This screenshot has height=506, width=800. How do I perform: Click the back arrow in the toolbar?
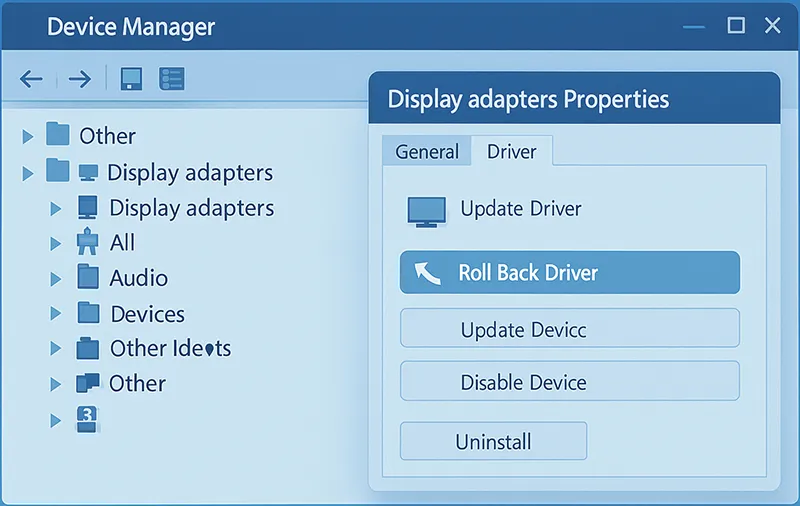tap(31, 79)
